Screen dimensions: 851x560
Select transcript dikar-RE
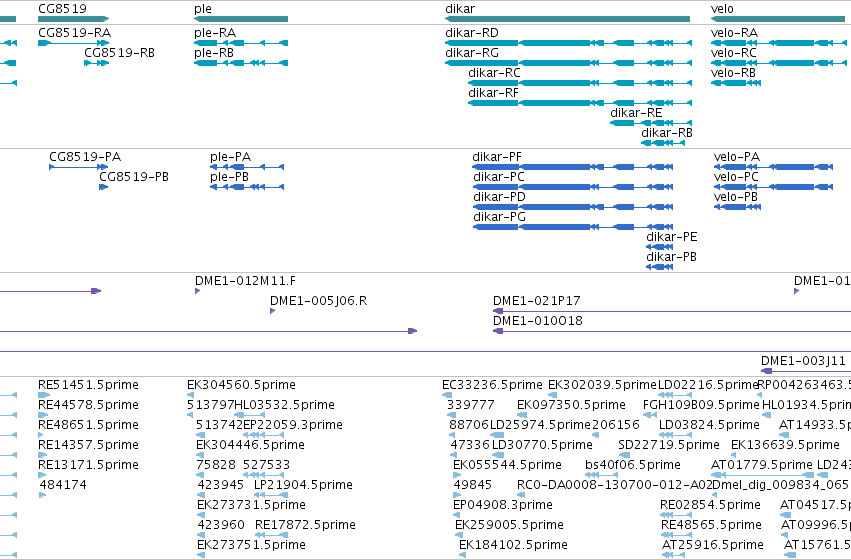(651, 123)
